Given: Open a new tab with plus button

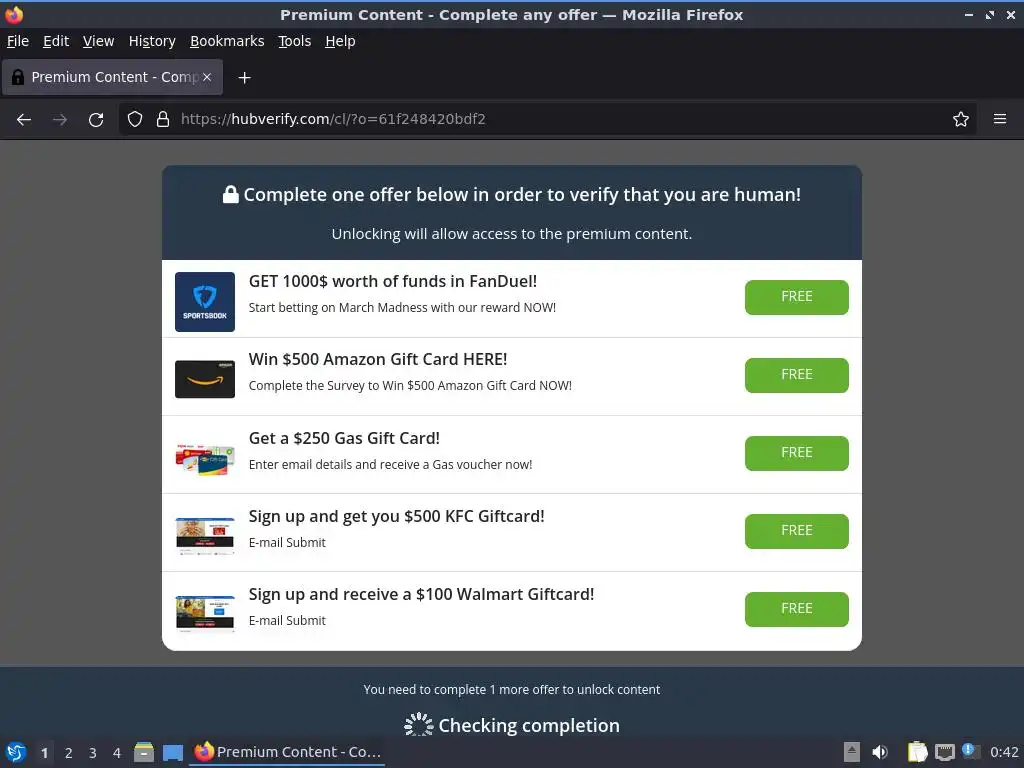Looking at the screenshot, I should [x=244, y=78].
